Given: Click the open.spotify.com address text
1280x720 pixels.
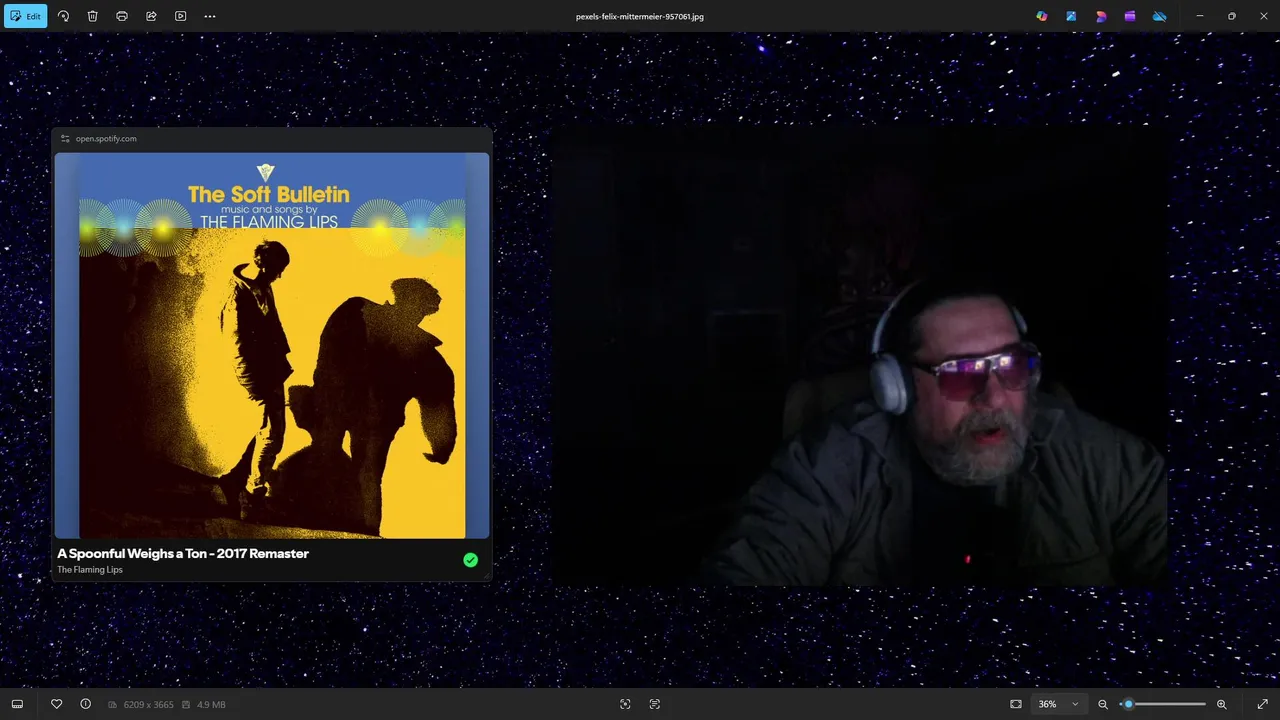Looking at the screenshot, I should coord(106,139).
